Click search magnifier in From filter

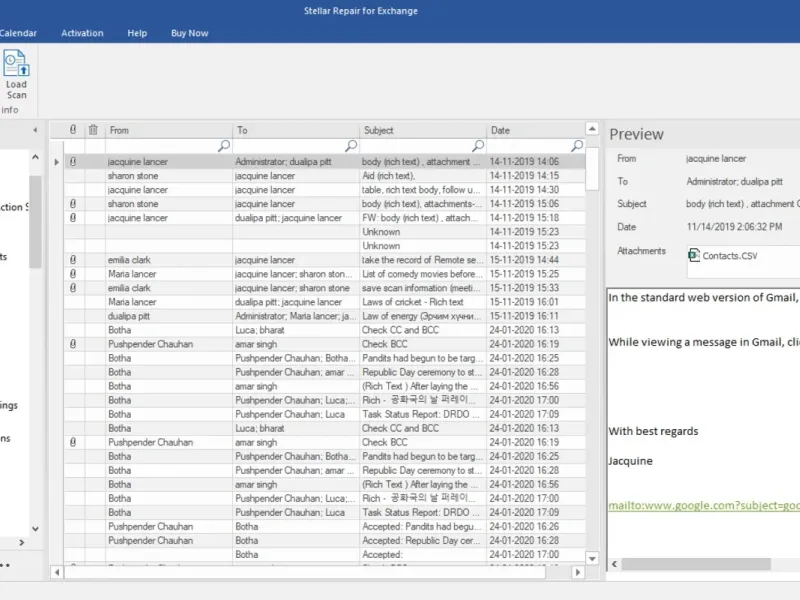point(223,146)
